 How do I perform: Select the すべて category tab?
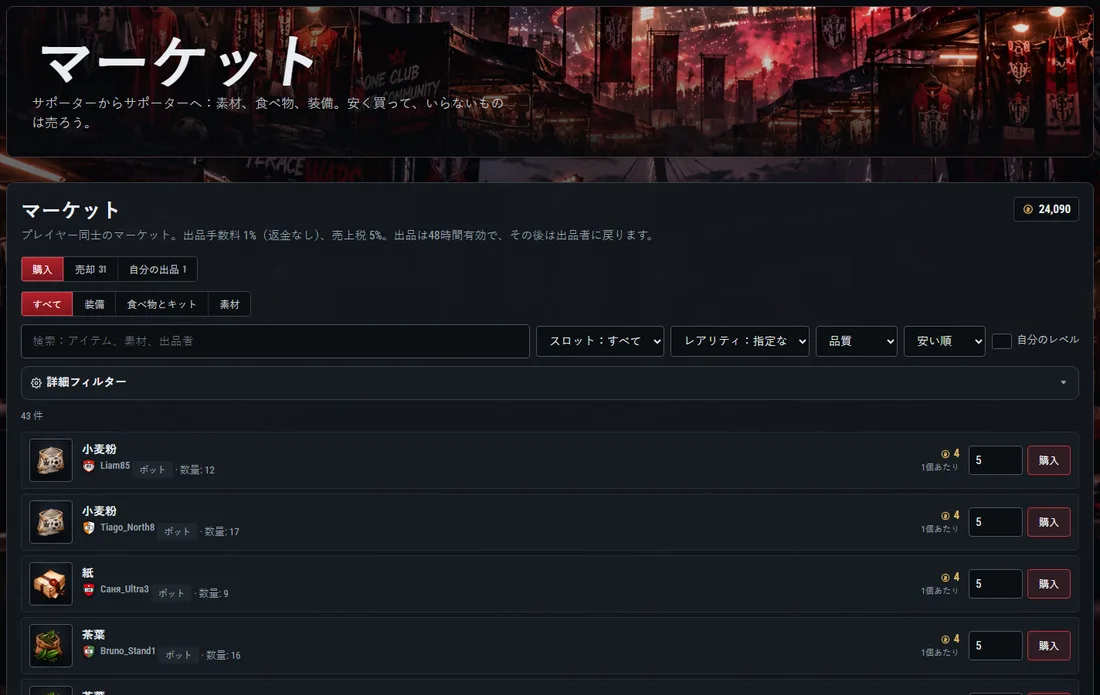pos(47,304)
